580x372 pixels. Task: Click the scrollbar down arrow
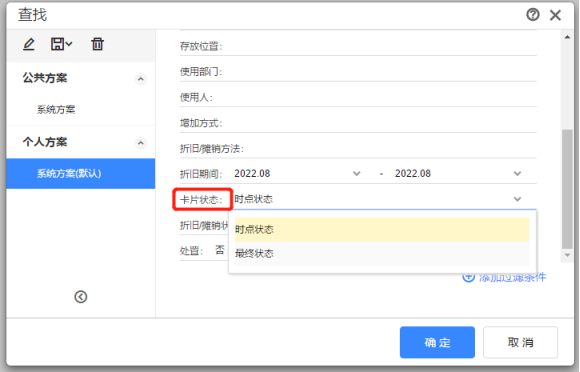(567, 255)
